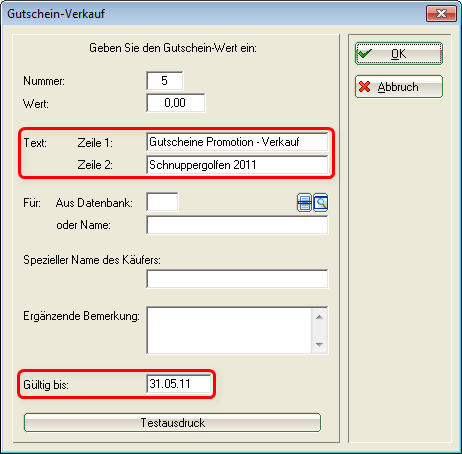Click the Aus Datenbank input box

162,202
